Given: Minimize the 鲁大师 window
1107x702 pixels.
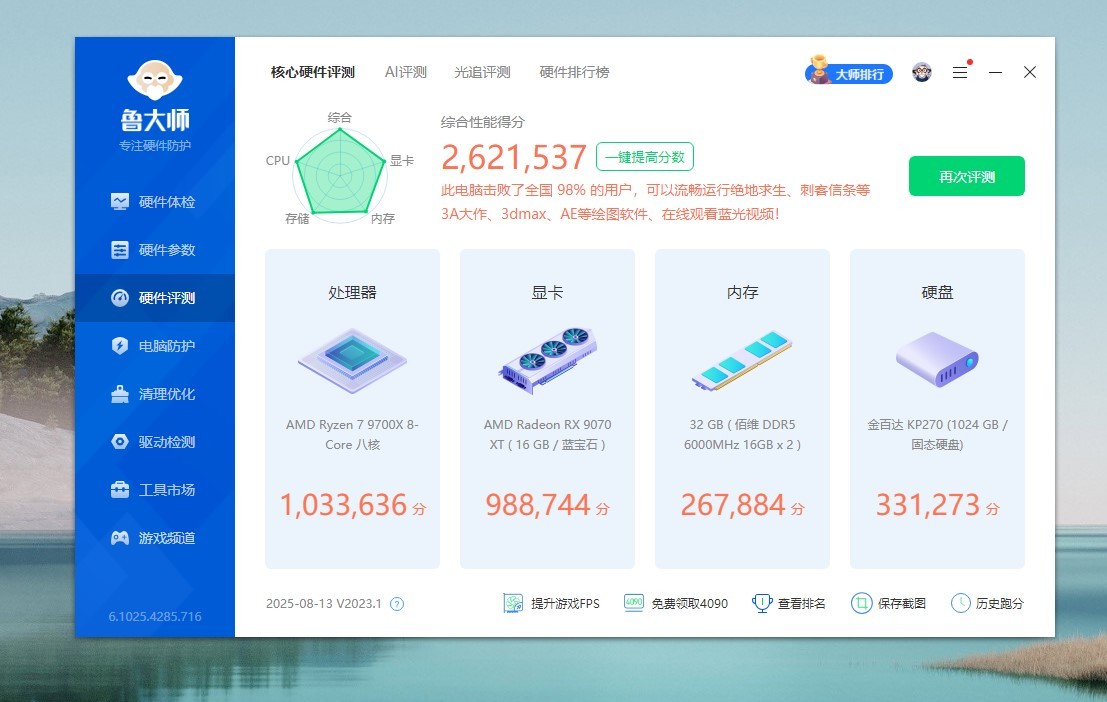Looking at the screenshot, I should pos(995,72).
